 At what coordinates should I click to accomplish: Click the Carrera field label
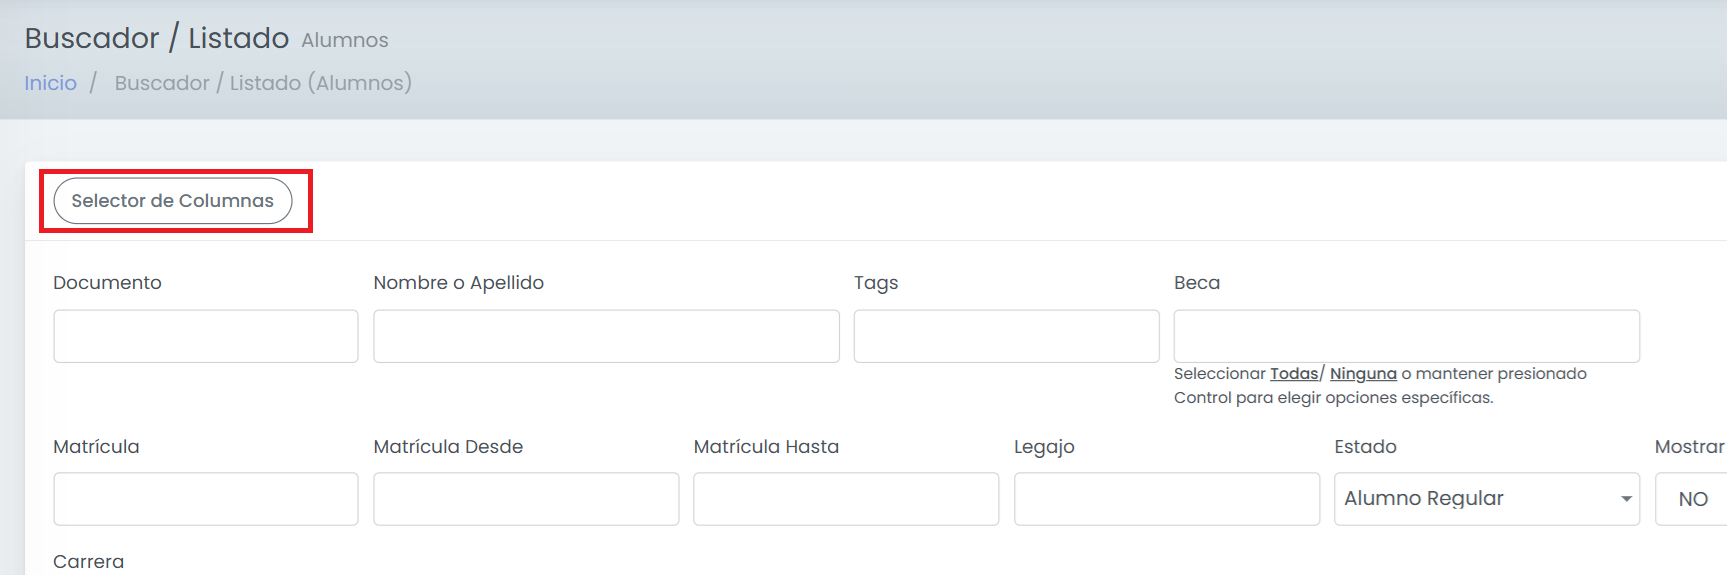pos(89,562)
